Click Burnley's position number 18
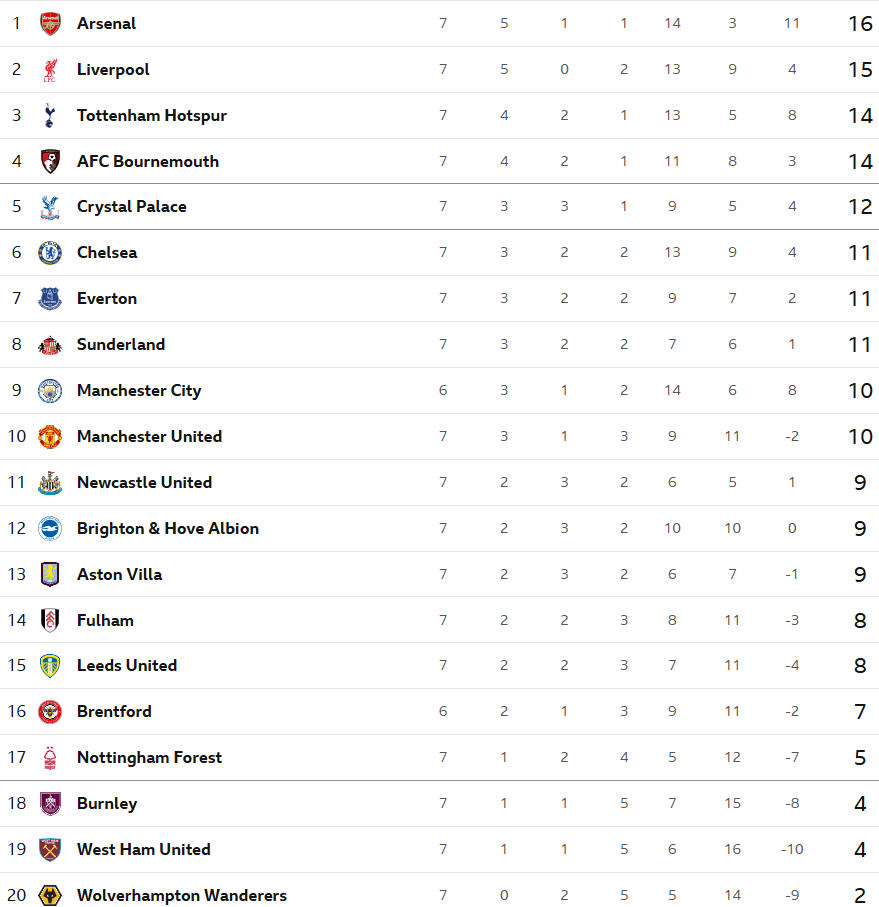 pyautogui.click(x=17, y=804)
